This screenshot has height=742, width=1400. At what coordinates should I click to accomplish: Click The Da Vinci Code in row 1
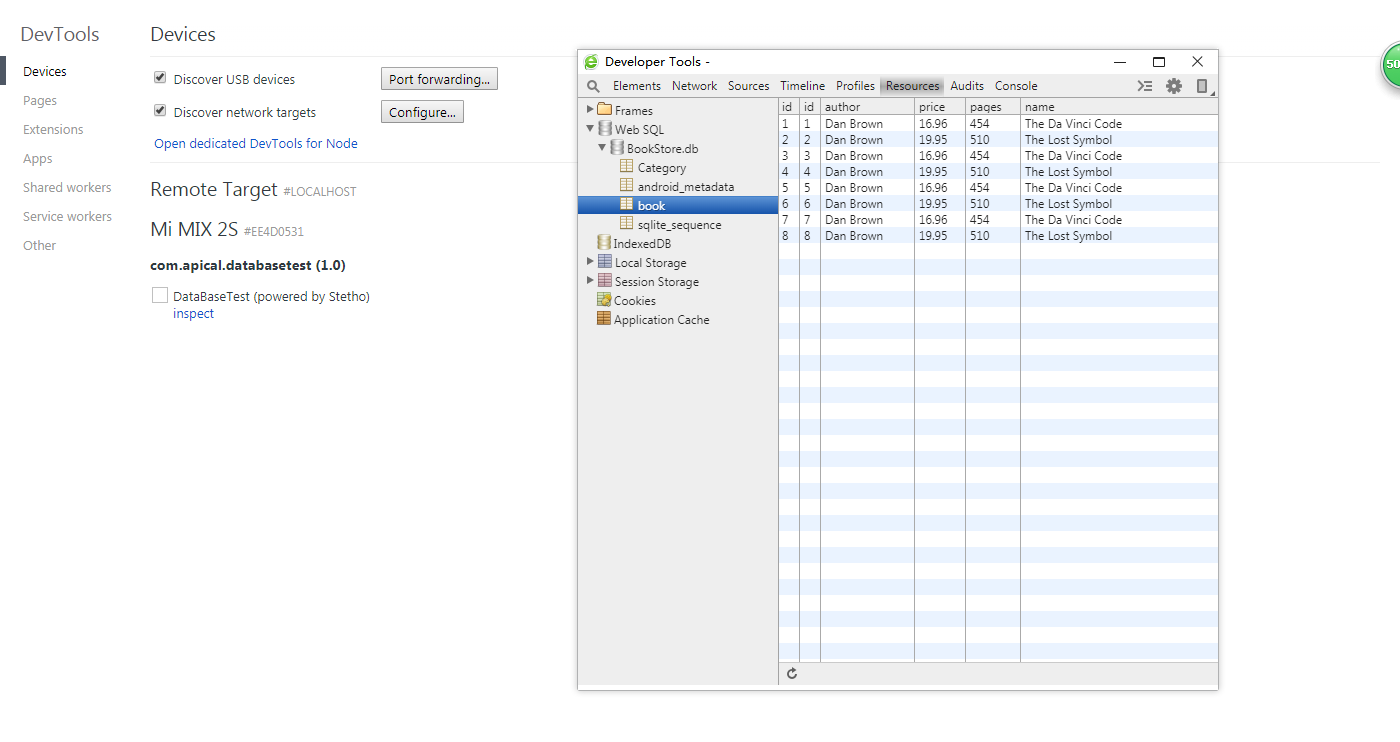click(x=1073, y=124)
